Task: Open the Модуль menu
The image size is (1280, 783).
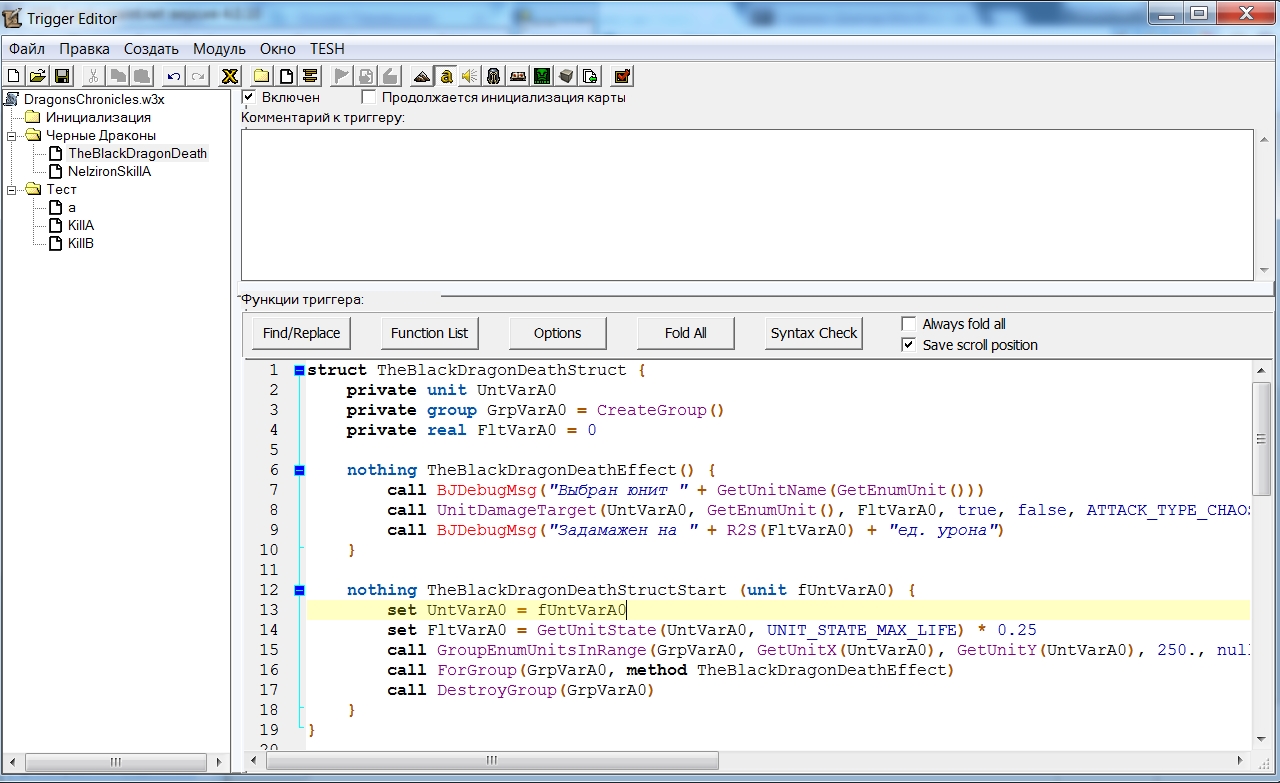Action: pos(219,48)
